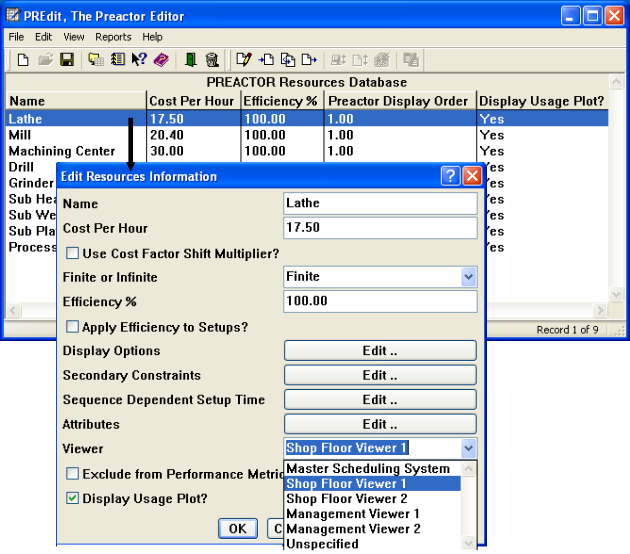
Task: Click the Save floppy disk icon
Action: [x=67, y=60]
